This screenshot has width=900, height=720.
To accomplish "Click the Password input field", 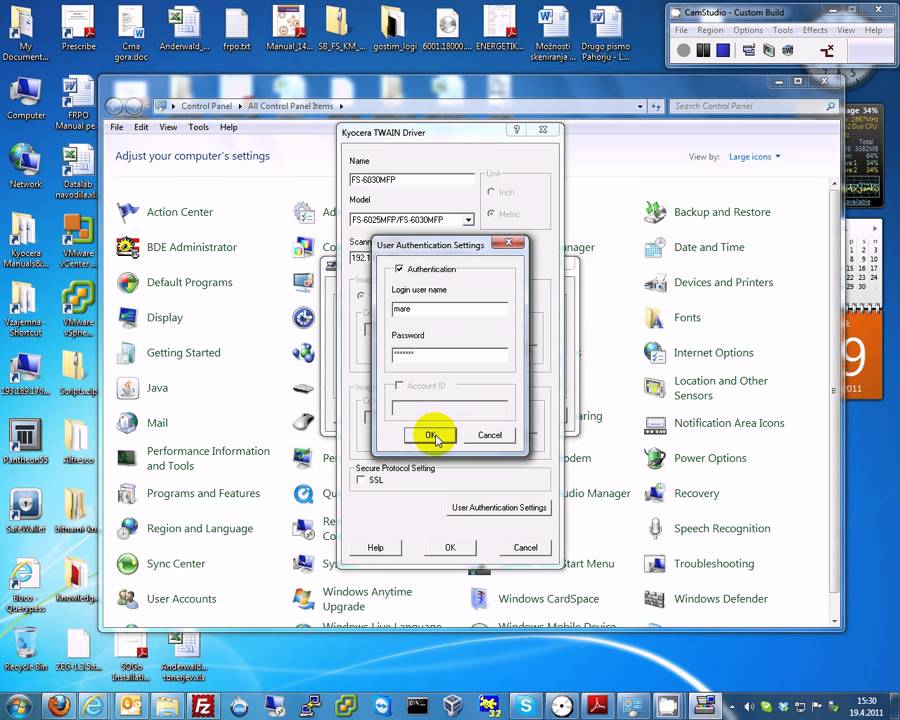I will click(x=449, y=355).
